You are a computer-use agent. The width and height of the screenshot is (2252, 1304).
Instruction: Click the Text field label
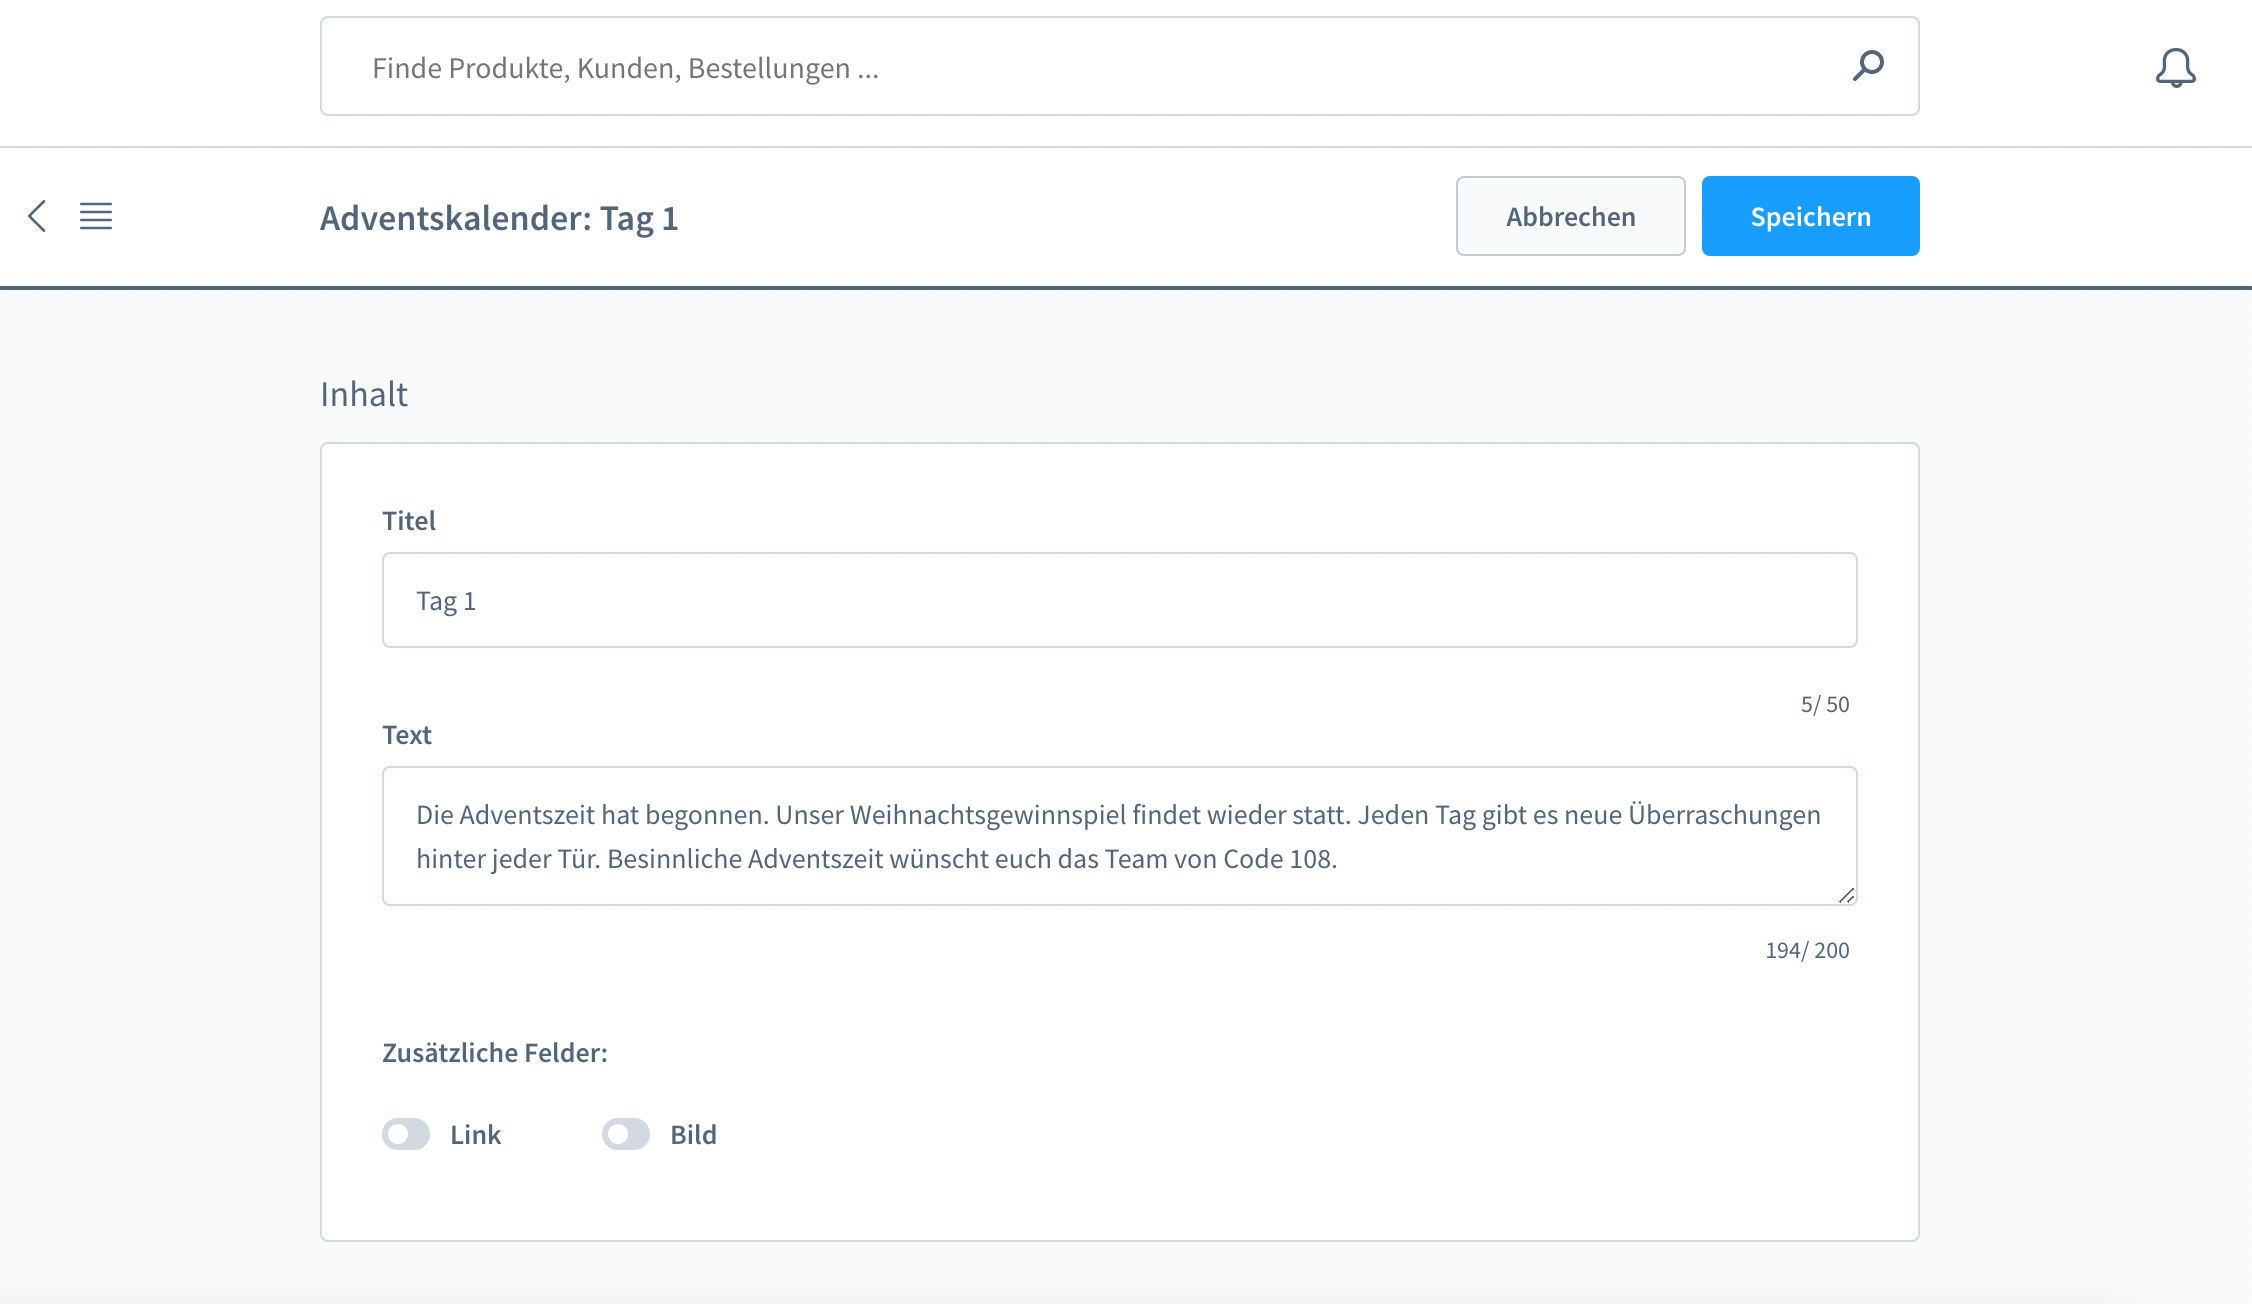[407, 735]
